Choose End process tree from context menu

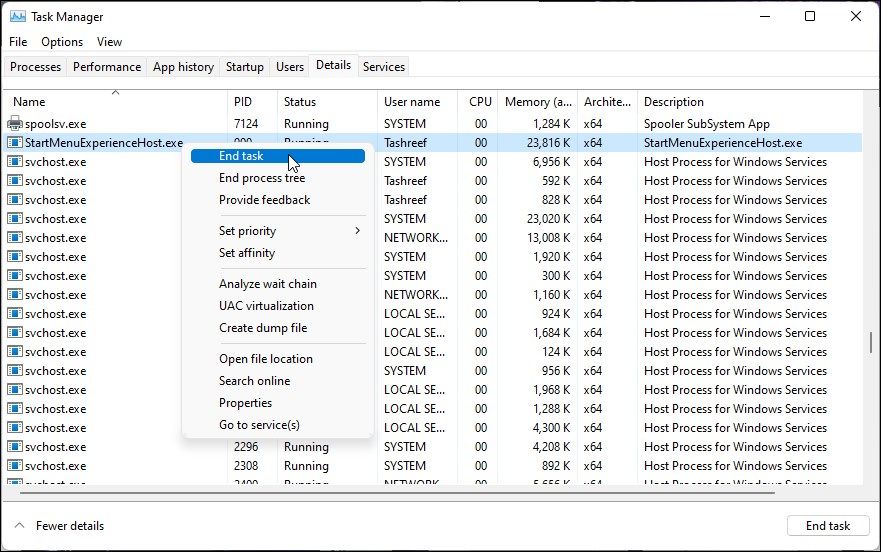[x=262, y=178]
